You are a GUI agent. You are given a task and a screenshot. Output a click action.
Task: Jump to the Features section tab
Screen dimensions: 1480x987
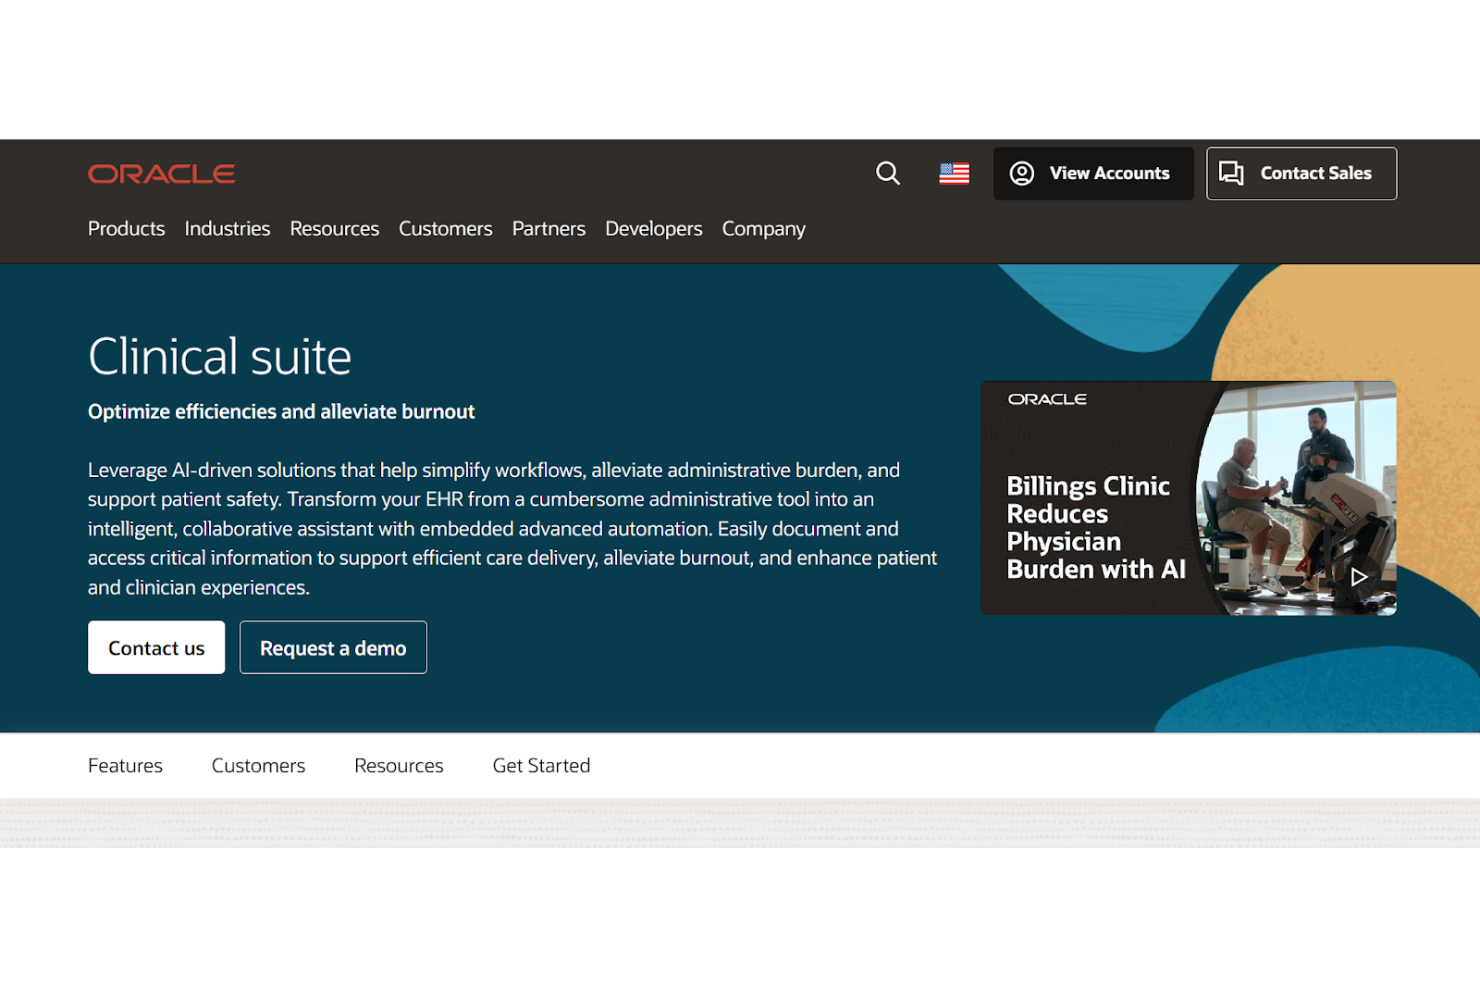(125, 766)
